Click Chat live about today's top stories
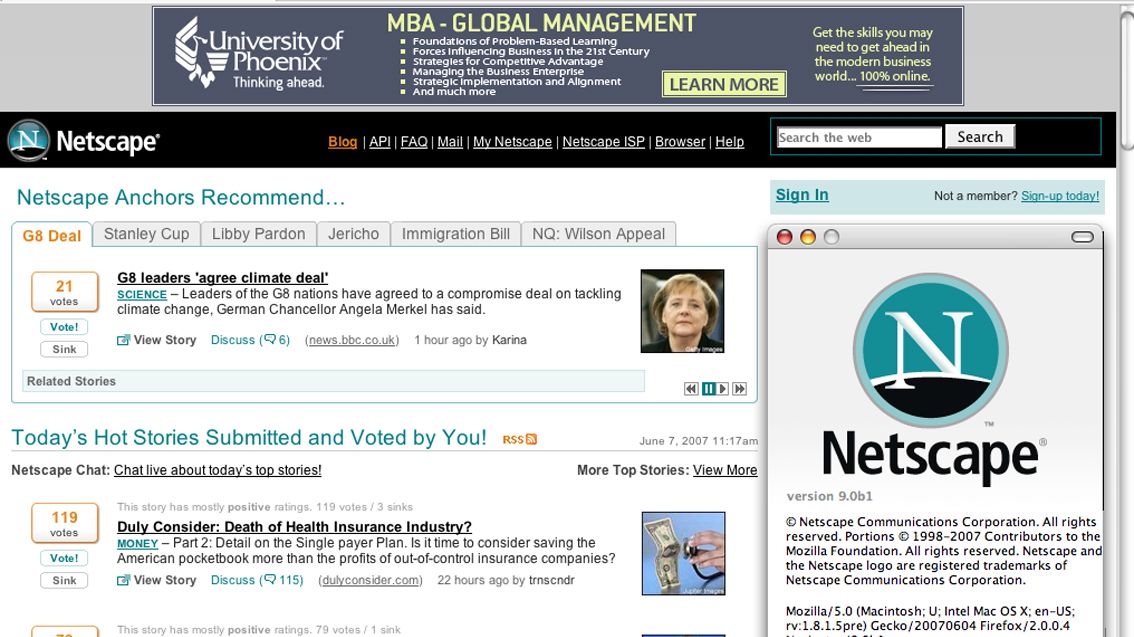Viewport: 1134px width, 637px height. click(x=218, y=470)
